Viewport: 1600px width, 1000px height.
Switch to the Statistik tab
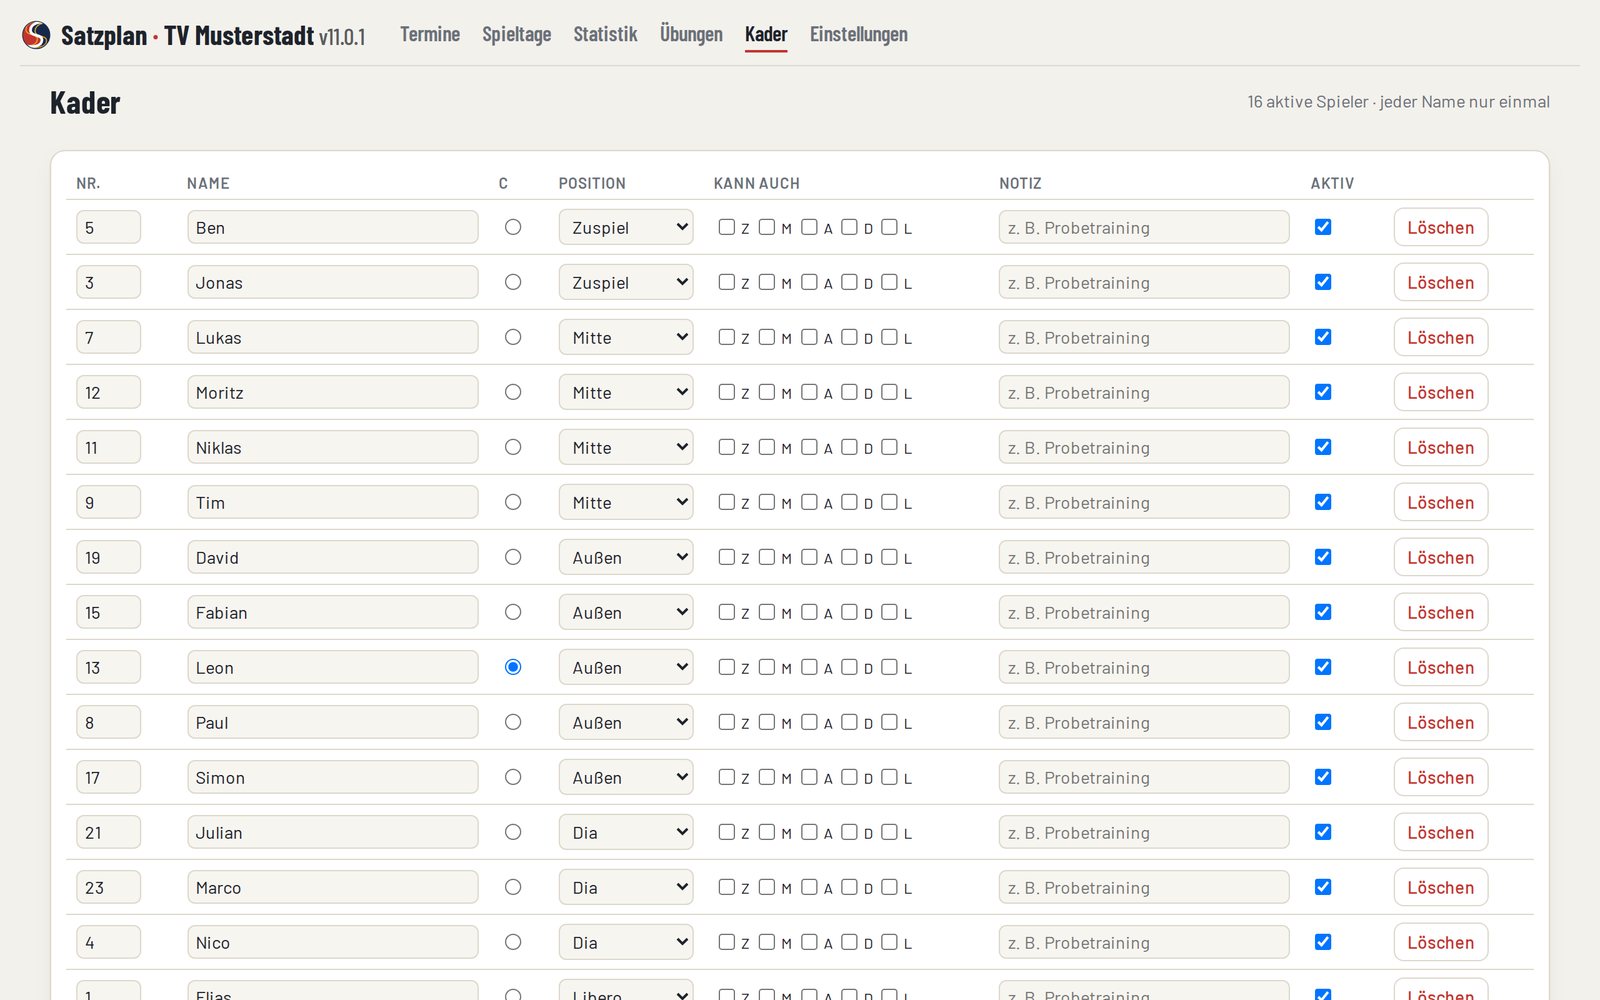click(x=605, y=34)
